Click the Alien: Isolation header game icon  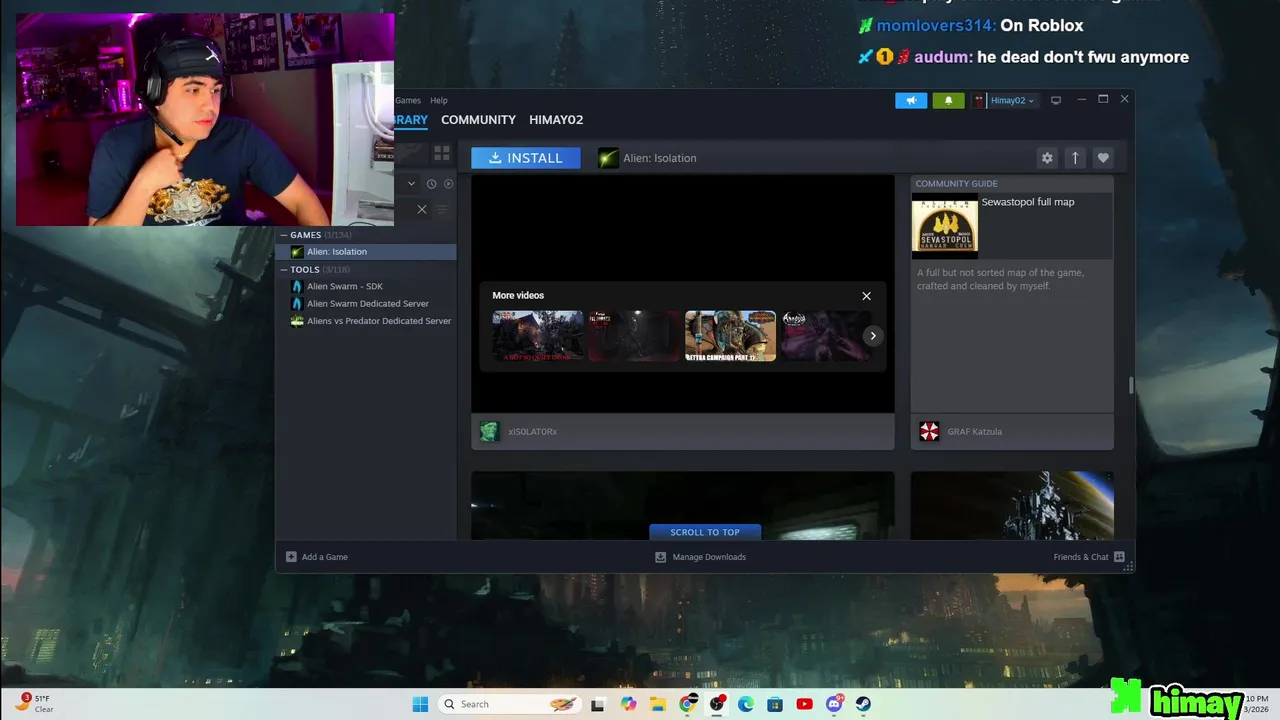[x=608, y=158]
